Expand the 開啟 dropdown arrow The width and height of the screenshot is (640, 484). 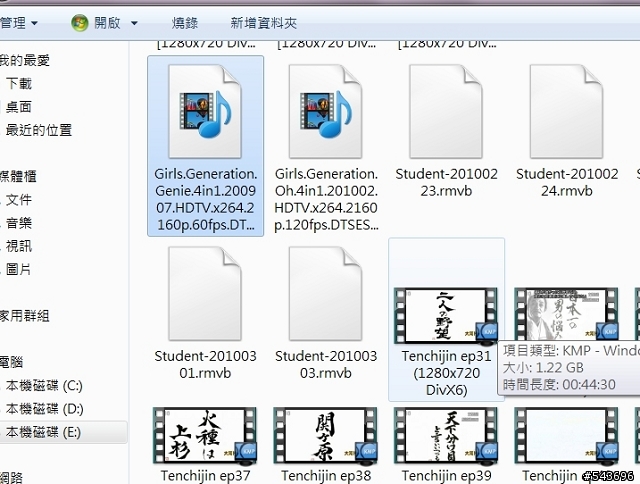[x=134, y=23]
